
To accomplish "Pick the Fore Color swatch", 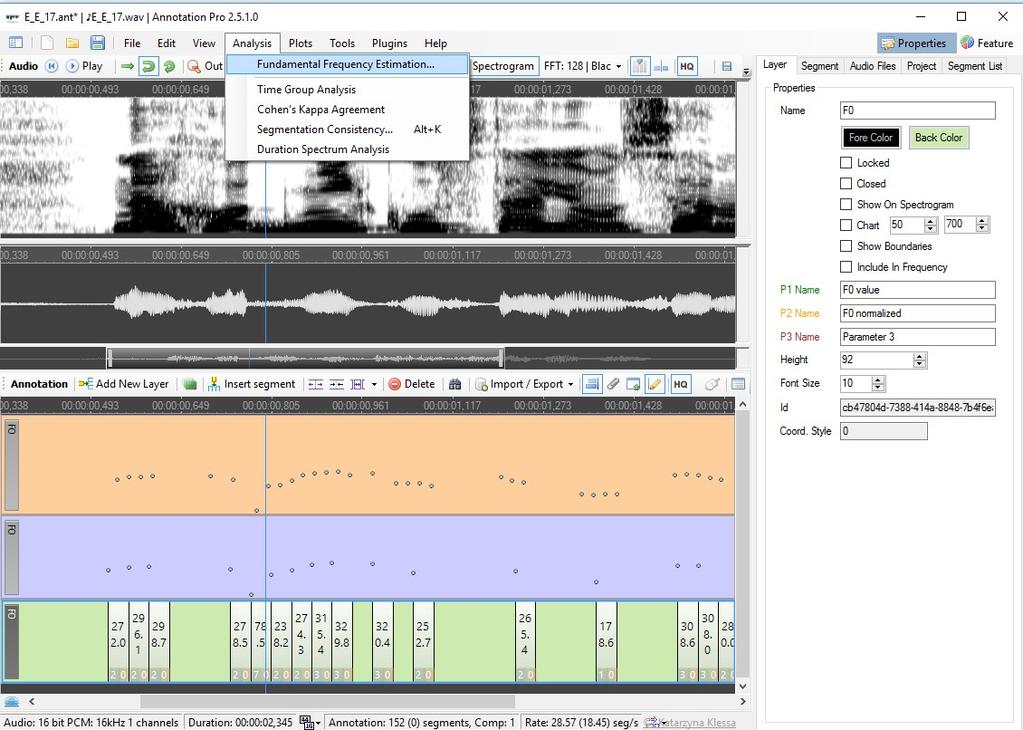I will pyautogui.click(x=871, y=138).
